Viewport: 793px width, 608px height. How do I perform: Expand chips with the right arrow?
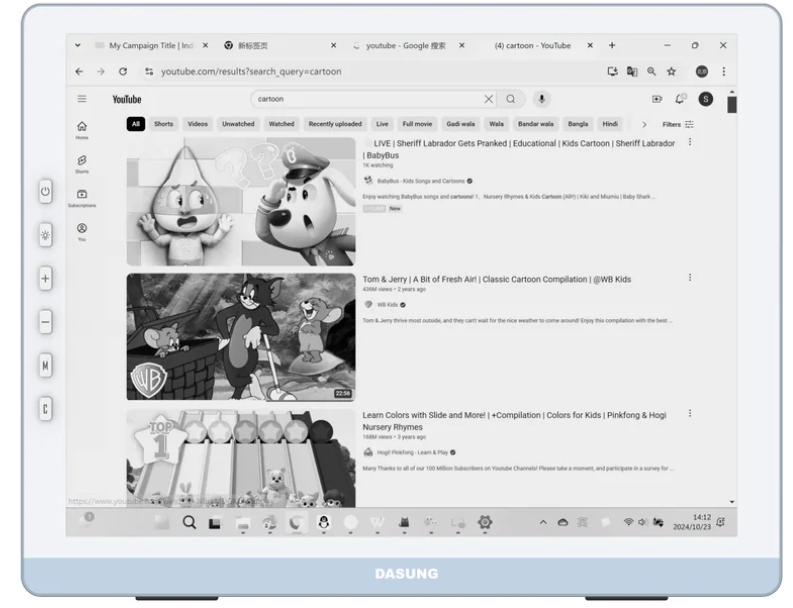coord(644,124)
